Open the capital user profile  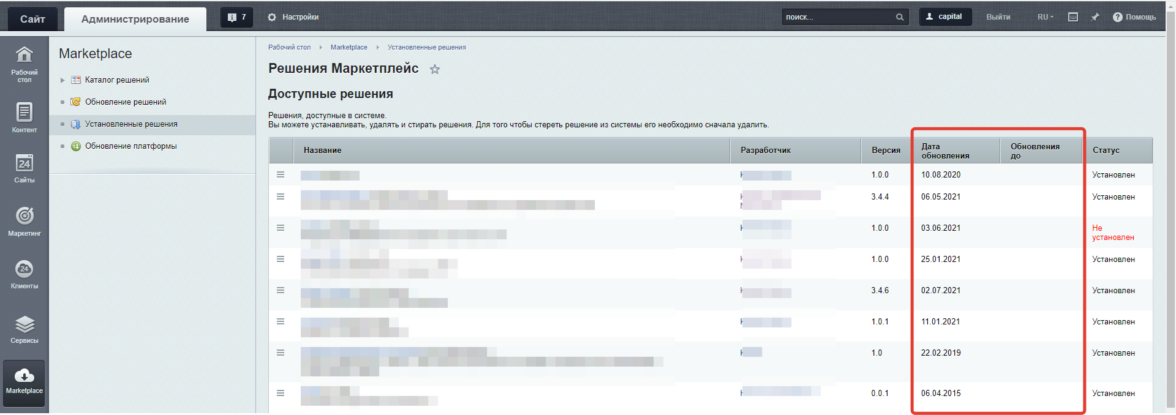tap(945, 17)
